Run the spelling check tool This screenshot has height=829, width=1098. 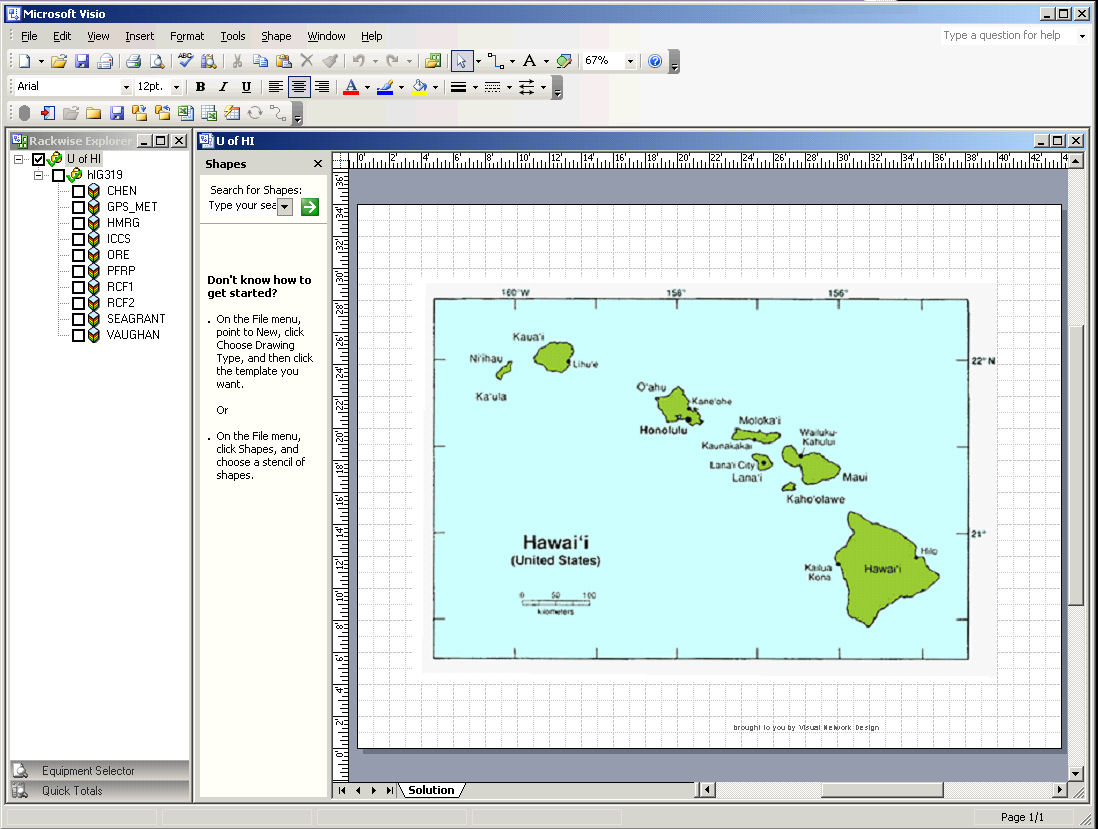click(x=186, y=61)
